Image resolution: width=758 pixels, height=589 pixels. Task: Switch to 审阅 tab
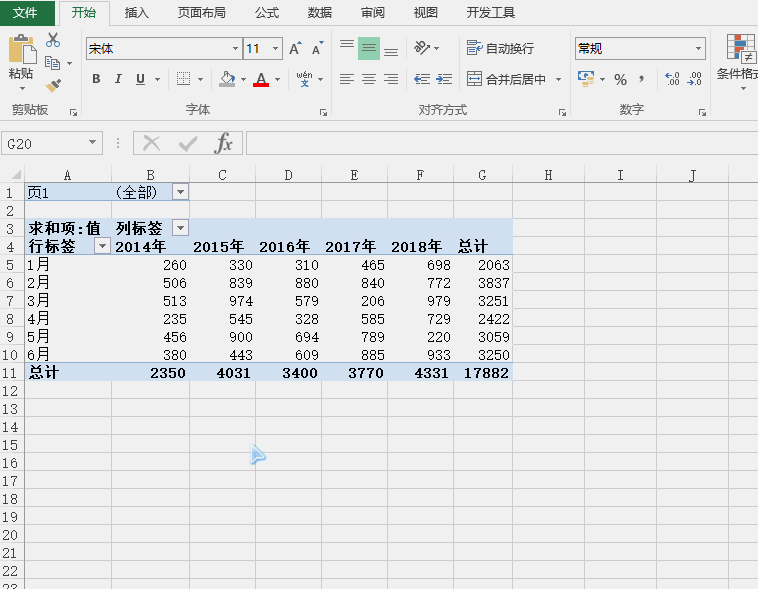click(x=373, y=13)
